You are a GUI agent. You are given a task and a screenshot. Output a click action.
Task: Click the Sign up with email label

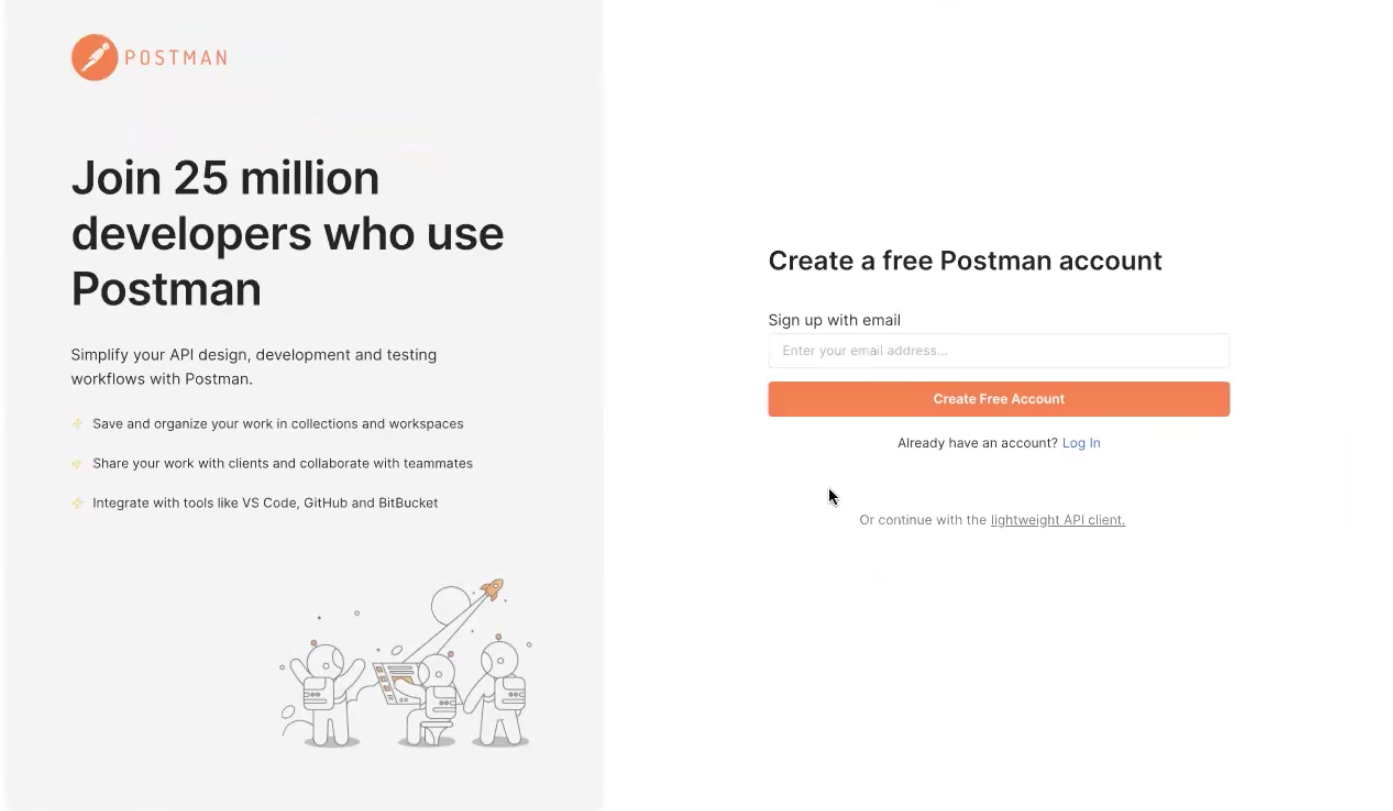(x=834, y=320)
